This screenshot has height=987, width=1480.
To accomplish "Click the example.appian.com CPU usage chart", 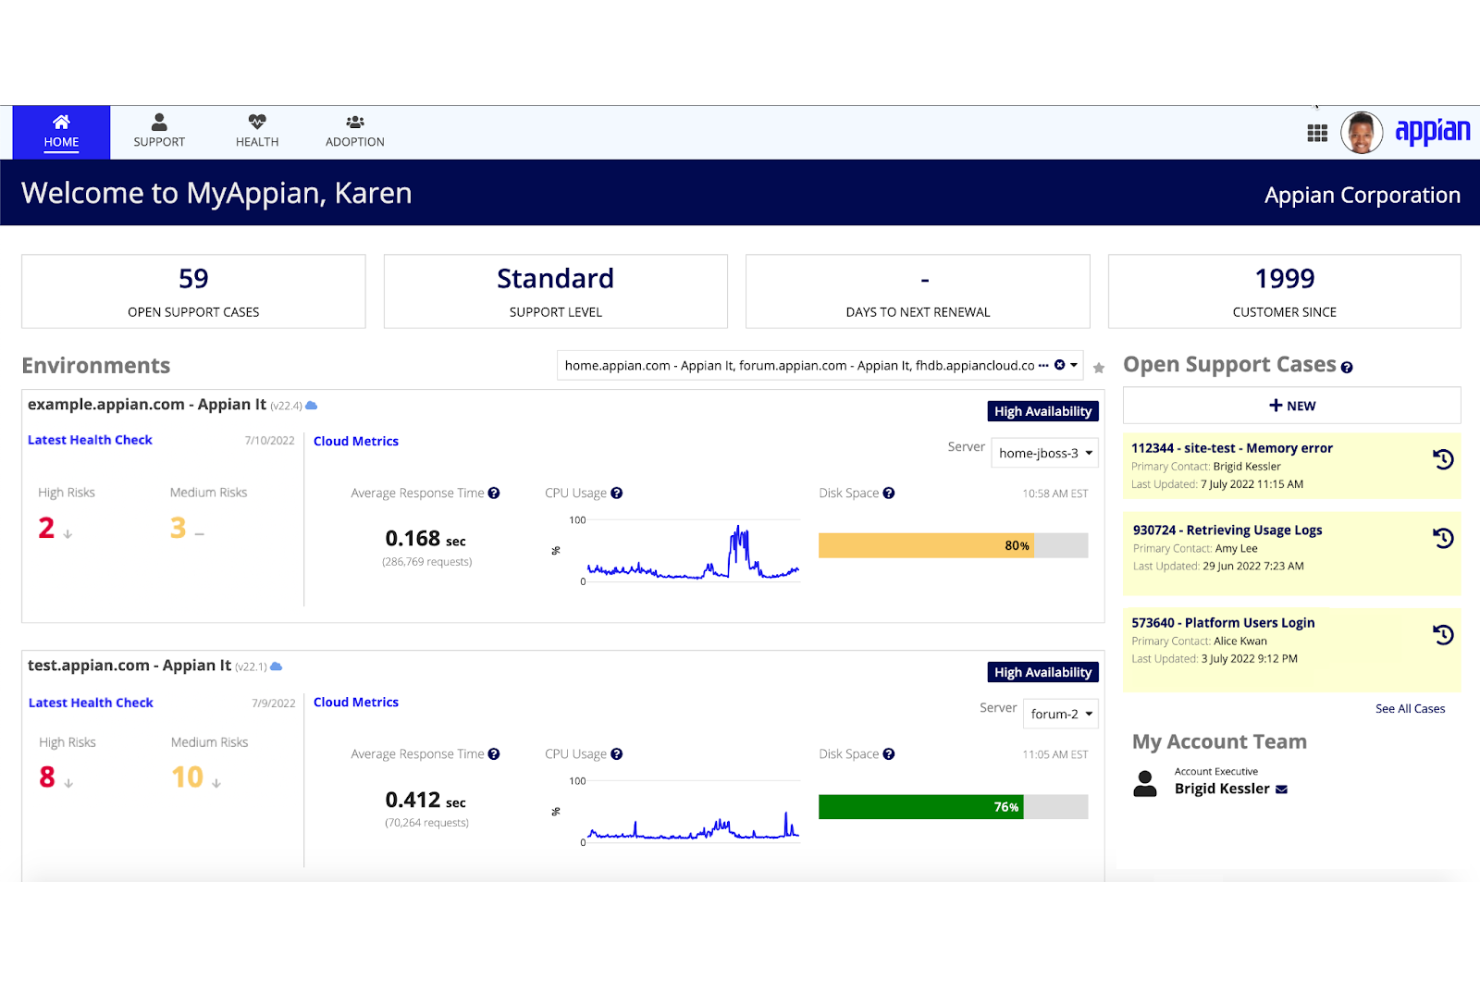I will (692, 550).
